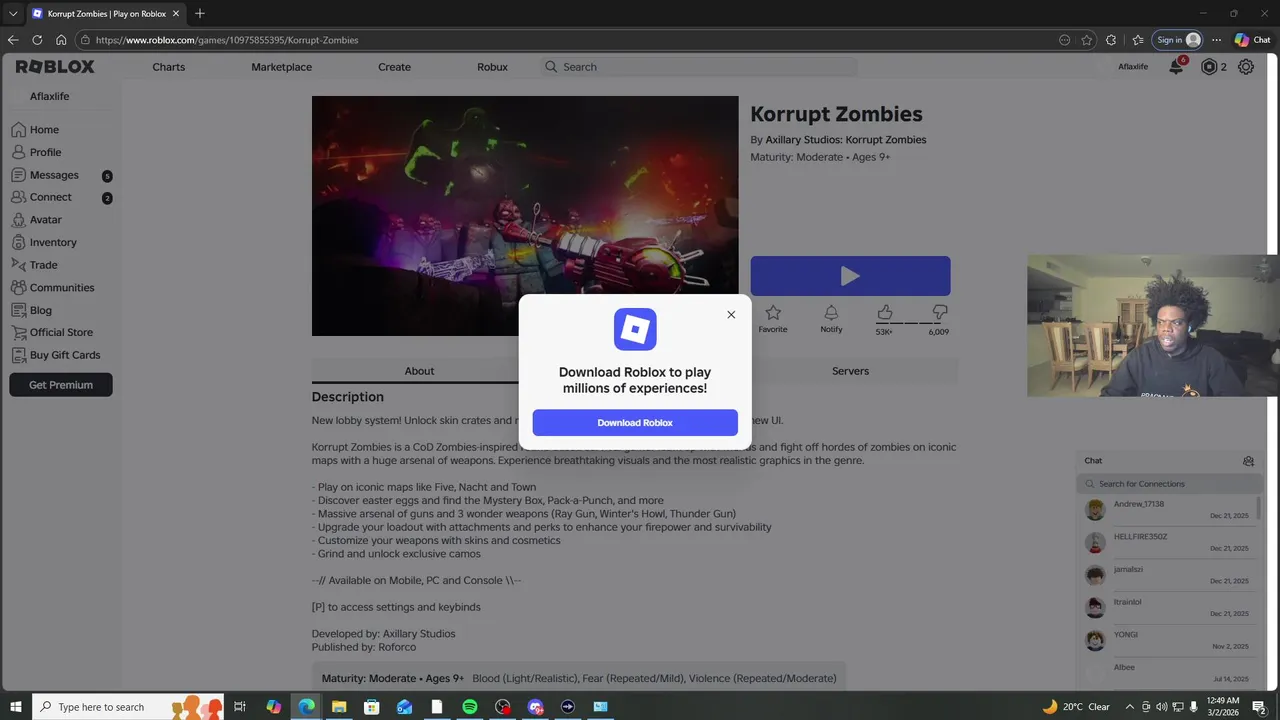Open chat with YONGI
Viewport: 1280px width, 720px height.
tap(1168, 640)
